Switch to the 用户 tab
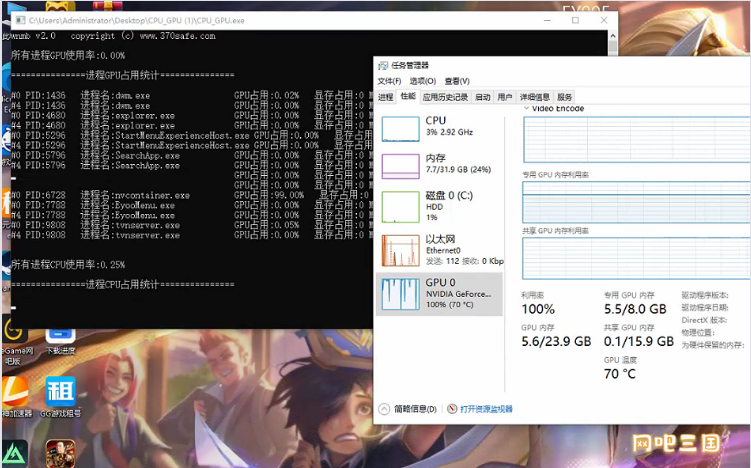The width and height of the screenshot is (751, 468). pos(505,97)
